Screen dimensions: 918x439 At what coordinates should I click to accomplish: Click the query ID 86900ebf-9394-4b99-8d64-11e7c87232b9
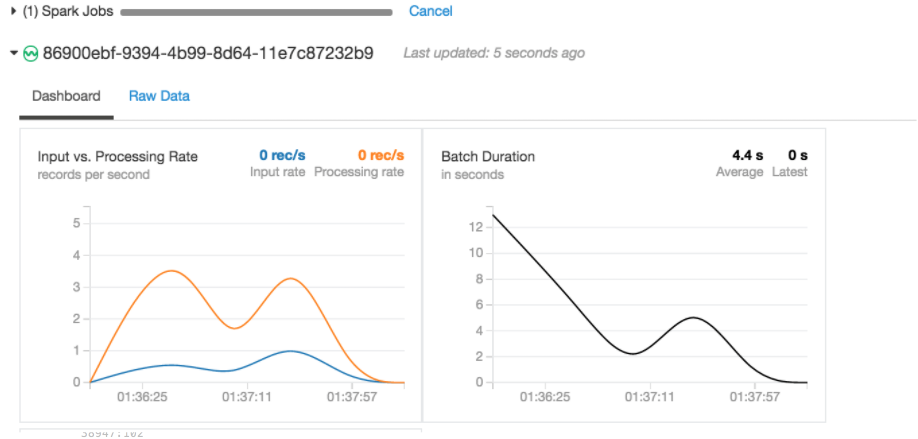[x=208, y=53]
